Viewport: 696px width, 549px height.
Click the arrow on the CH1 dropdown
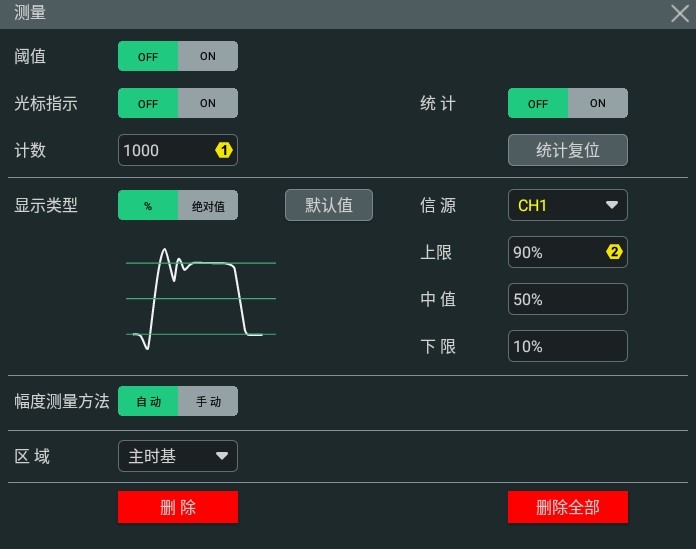click(x=612, y=206)
